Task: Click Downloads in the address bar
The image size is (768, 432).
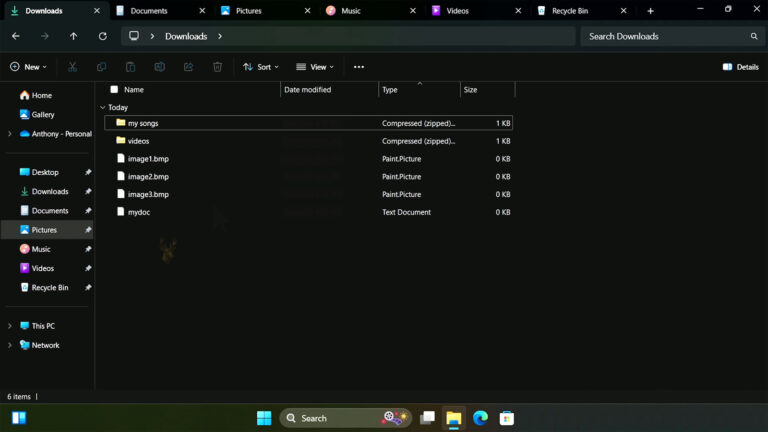Action: coord(186,36)
